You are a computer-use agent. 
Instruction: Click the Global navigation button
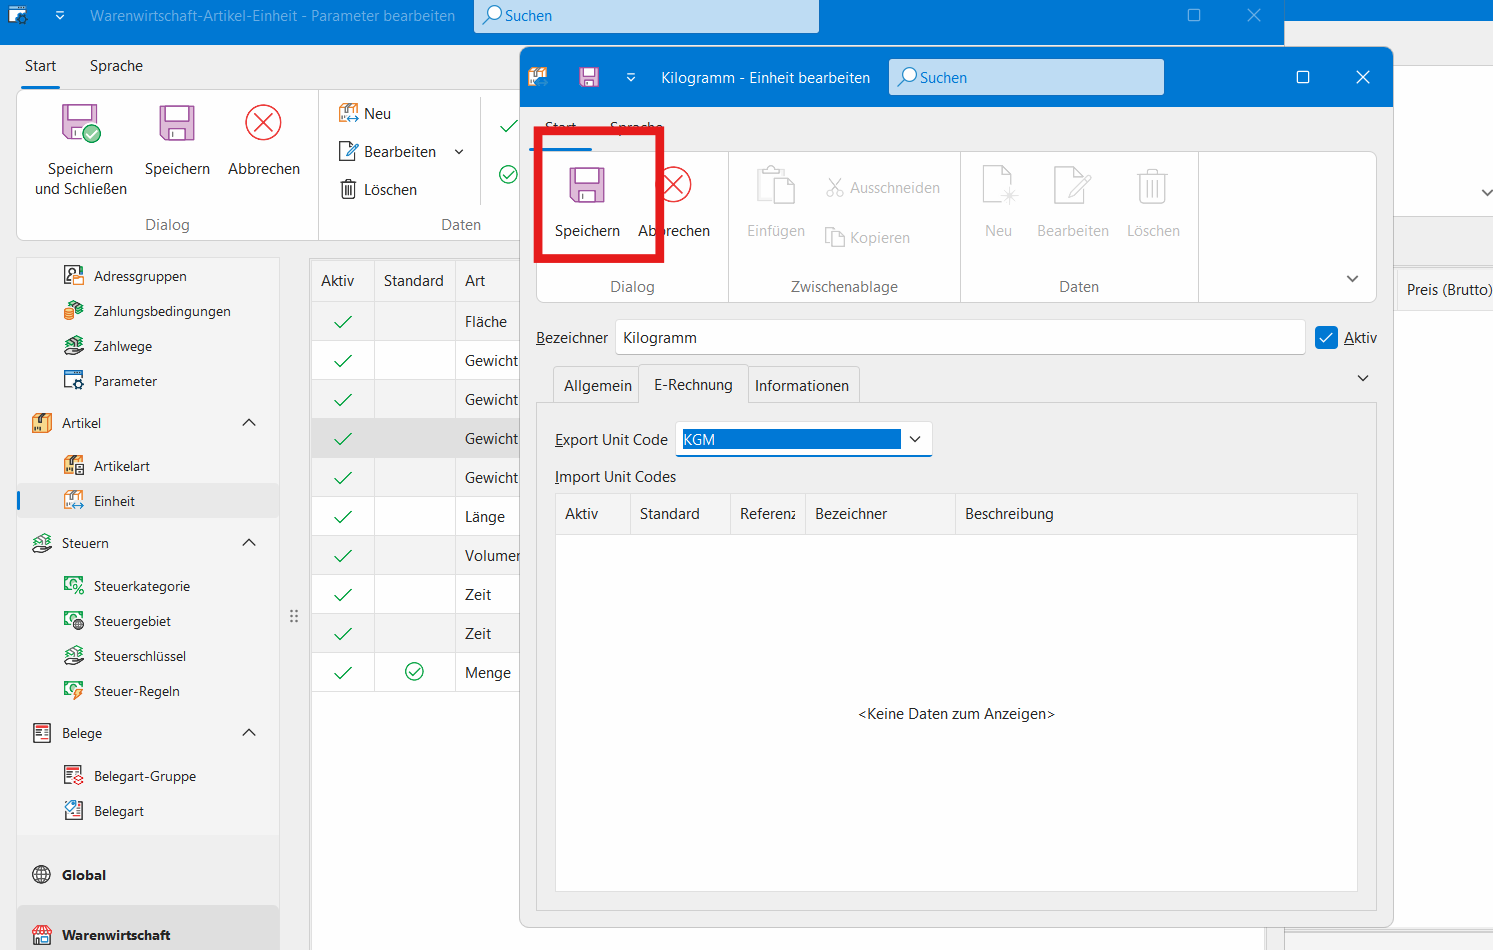point(84,875)
